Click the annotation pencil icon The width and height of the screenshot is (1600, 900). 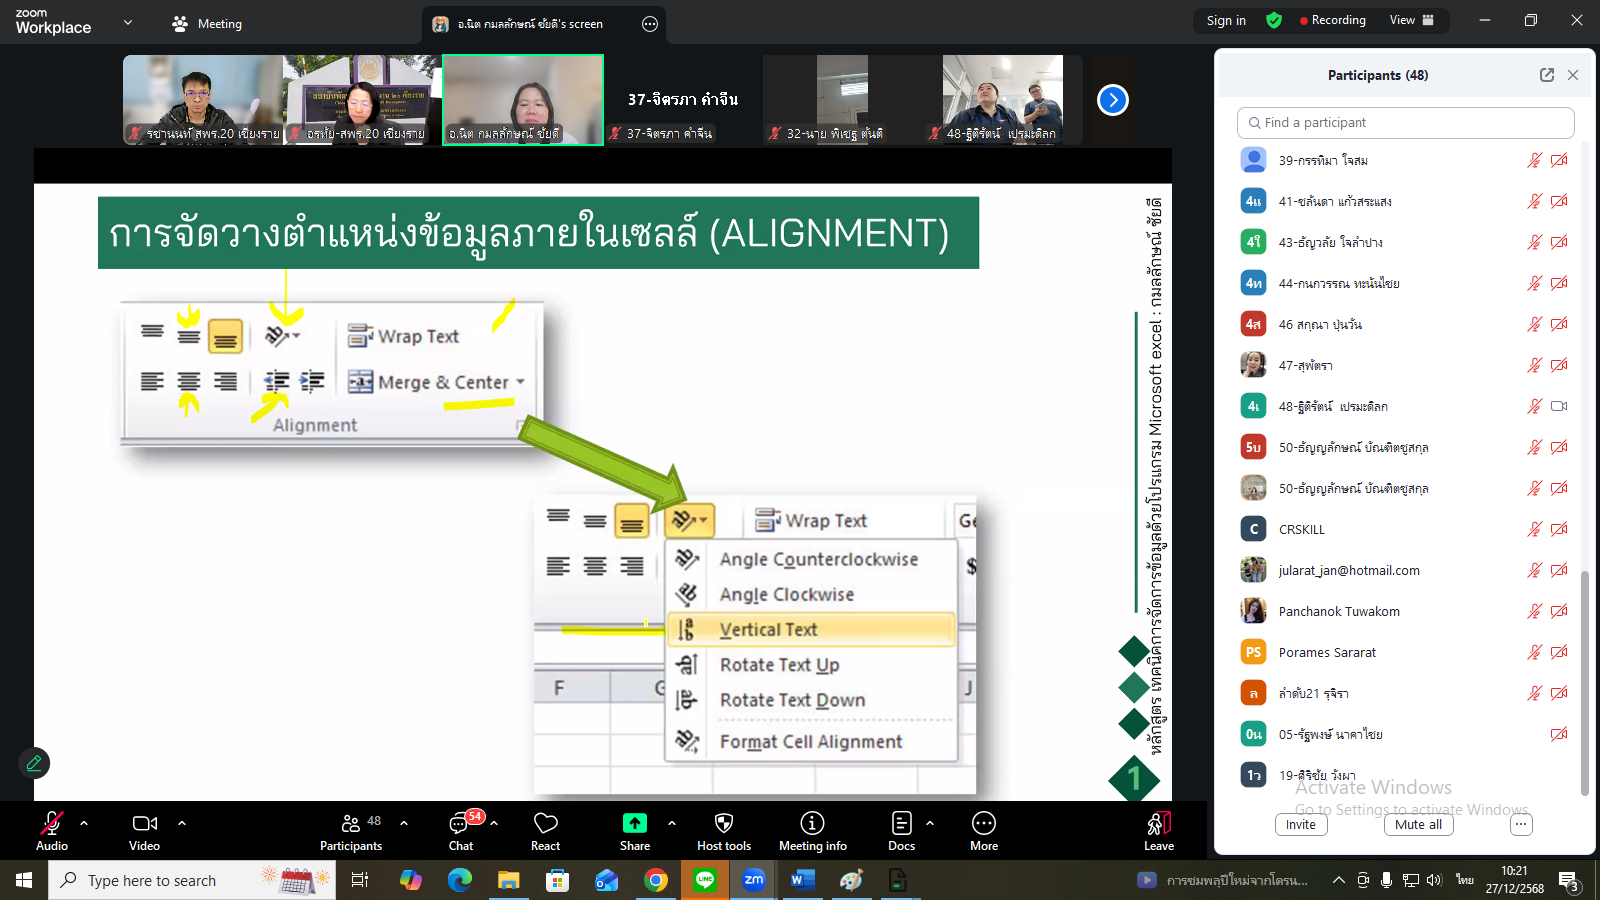34,763
